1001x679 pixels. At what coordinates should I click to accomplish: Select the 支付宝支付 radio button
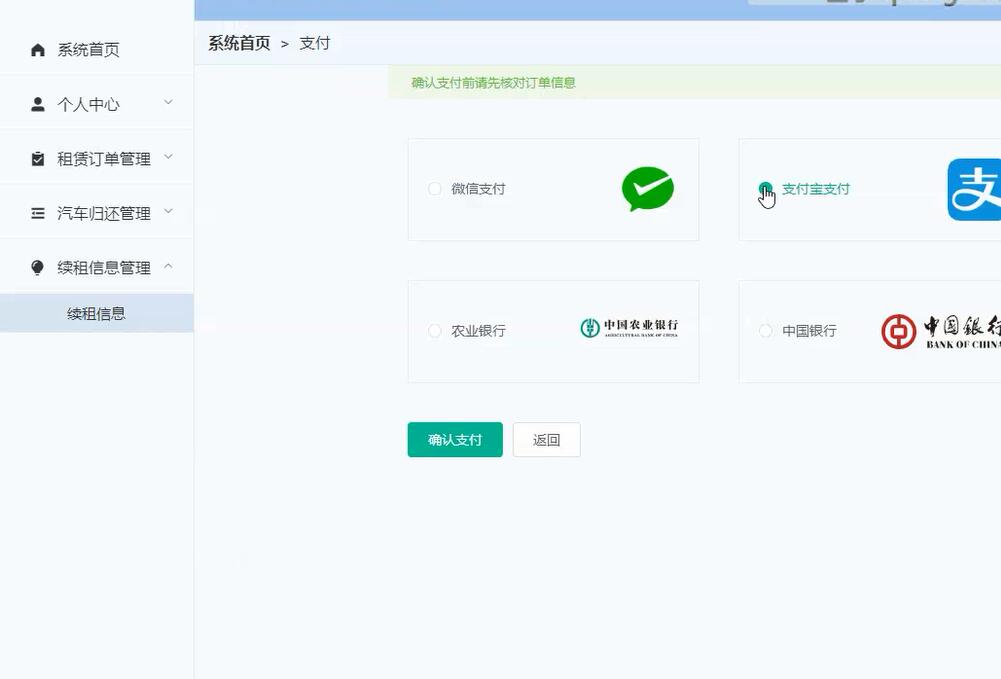pos(765,189)
